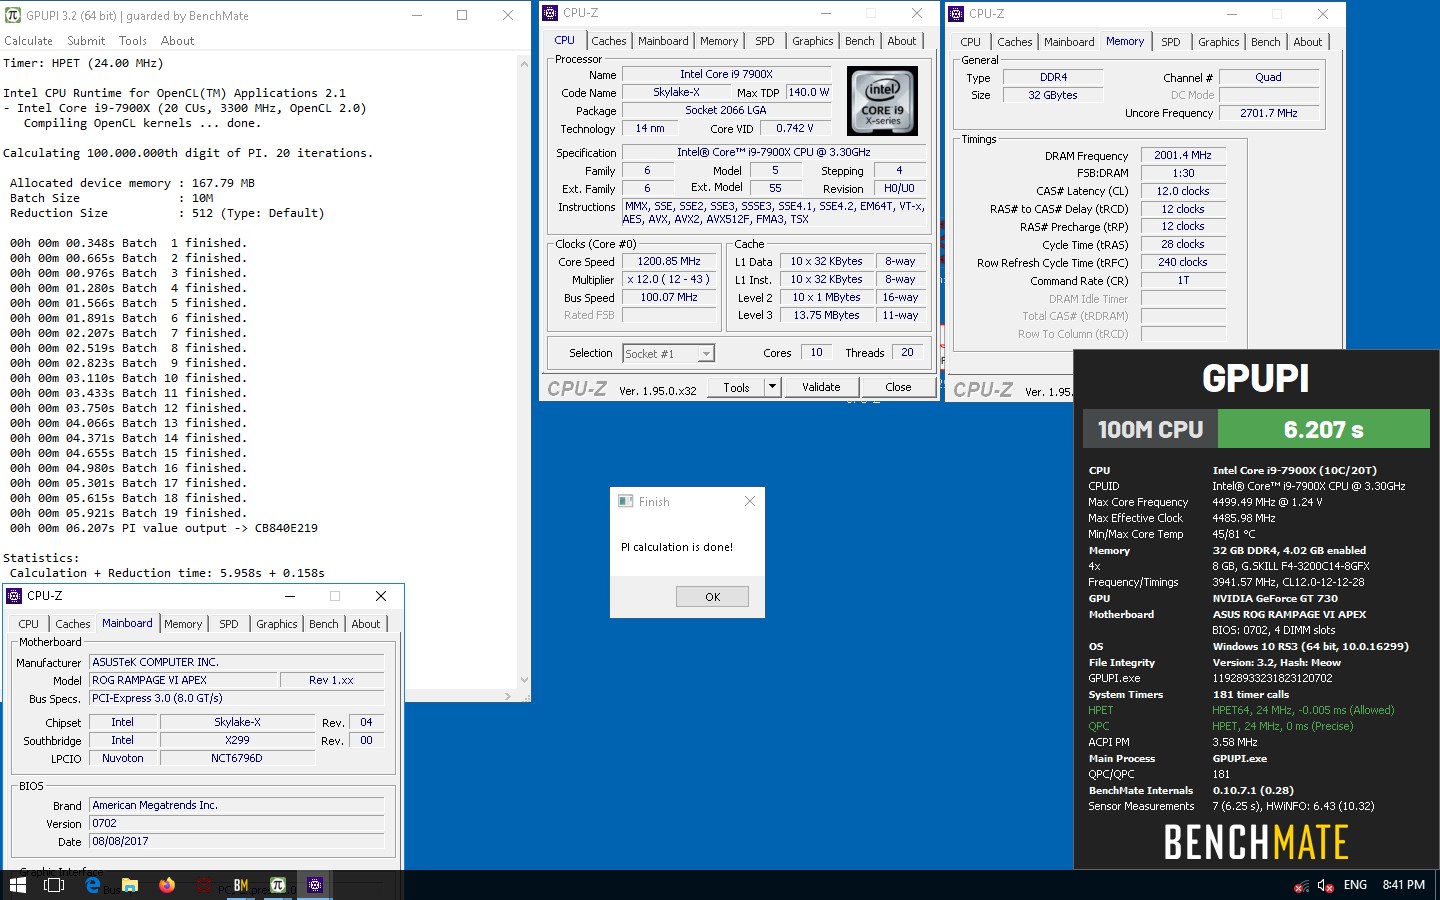Viewport: 1440px width, 900px height.
Task: Click the DRAM Frequency value 2001.4 MHz
Action: point(1183,156)
